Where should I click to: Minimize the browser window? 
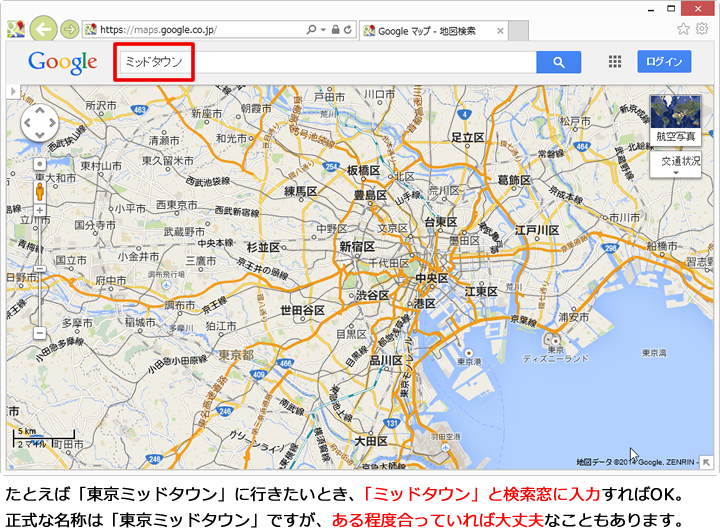point(651,9)
